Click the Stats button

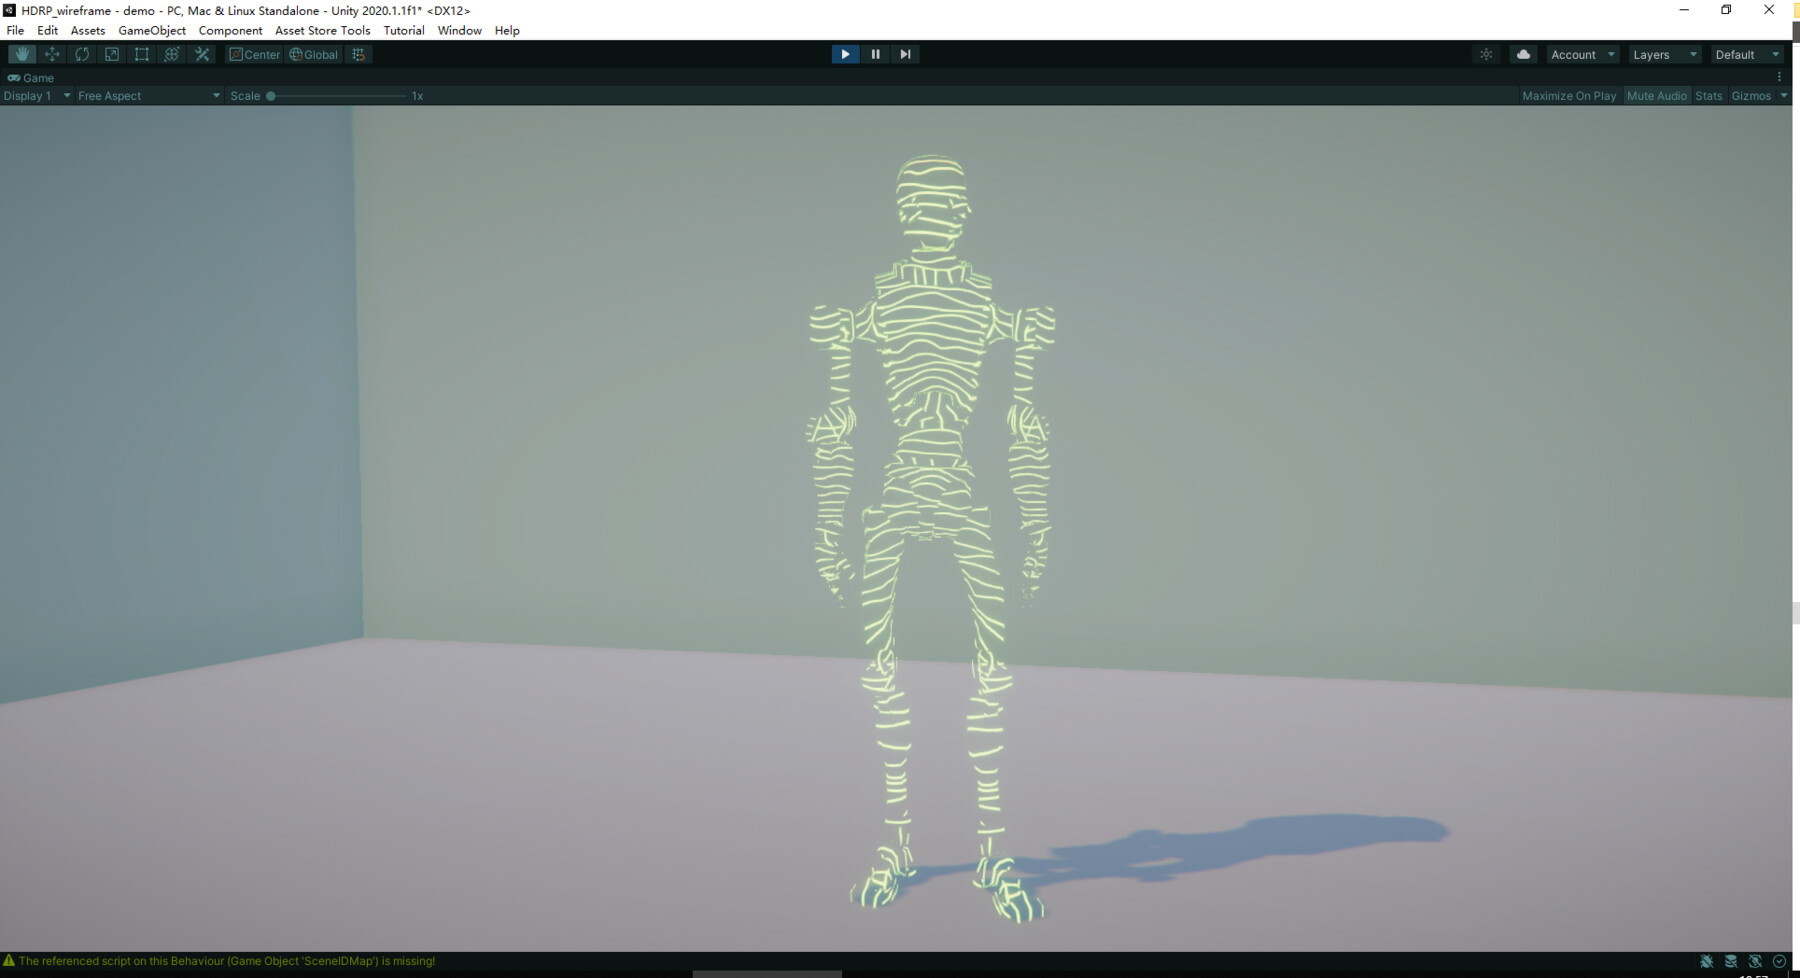[1708, 95]
